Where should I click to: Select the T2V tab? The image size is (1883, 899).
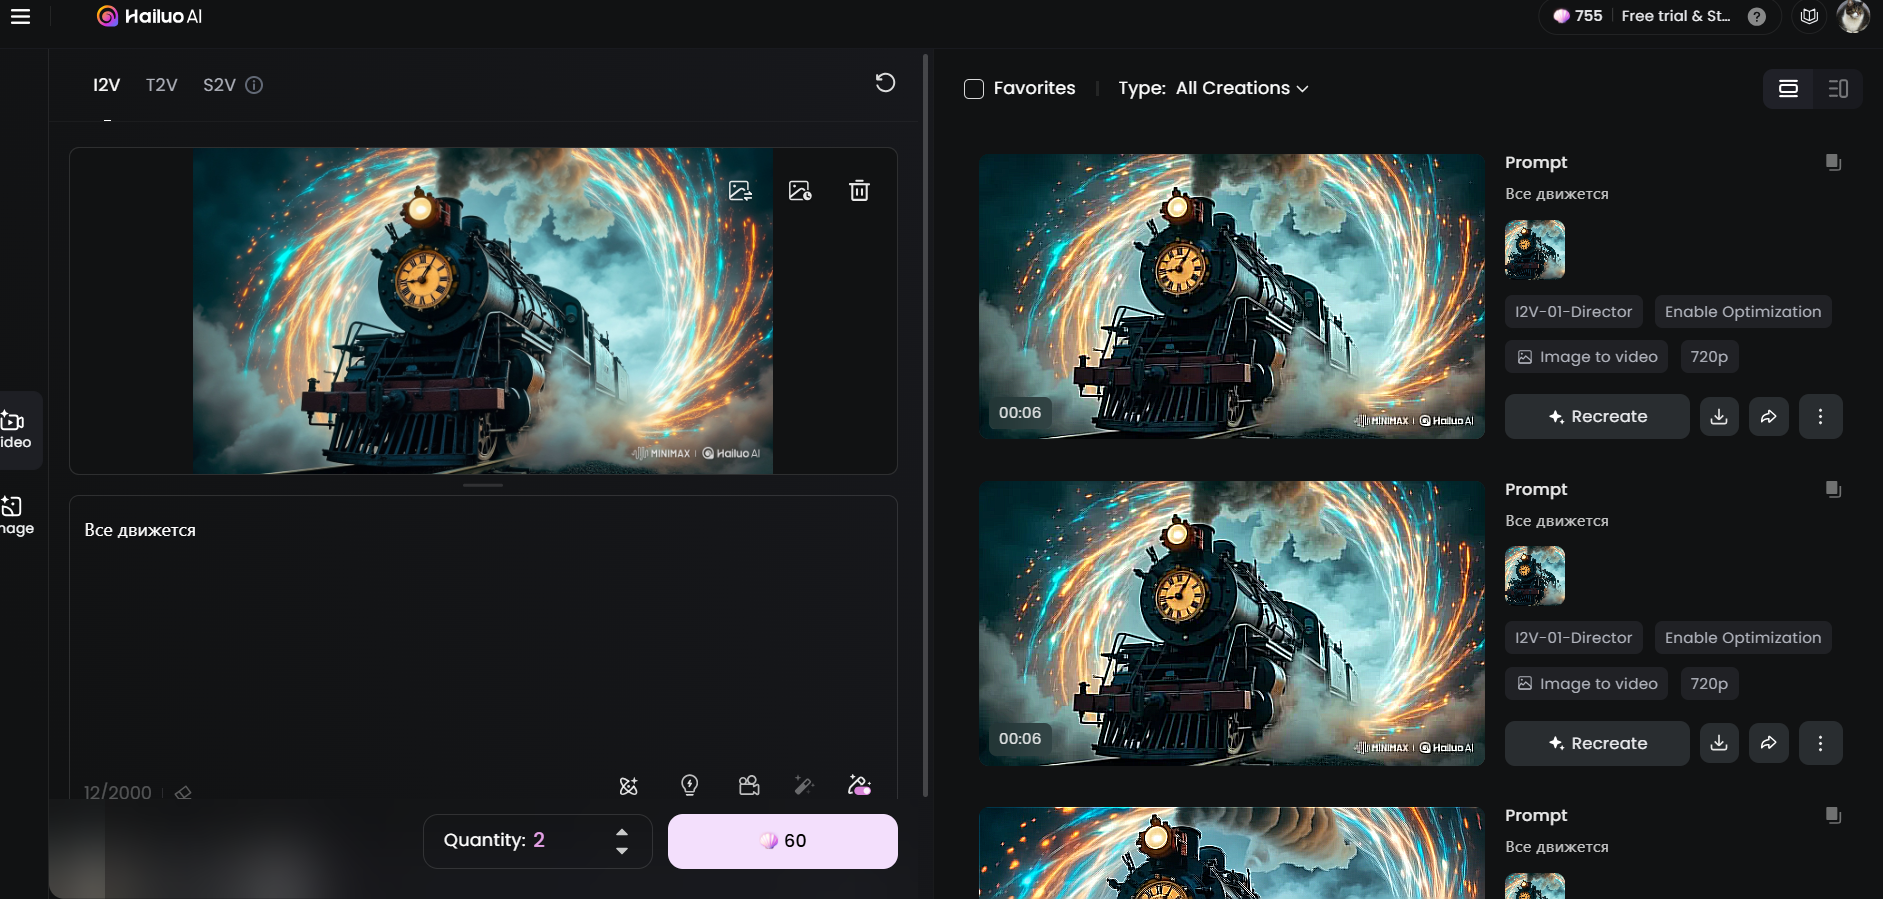pos(161,85)
